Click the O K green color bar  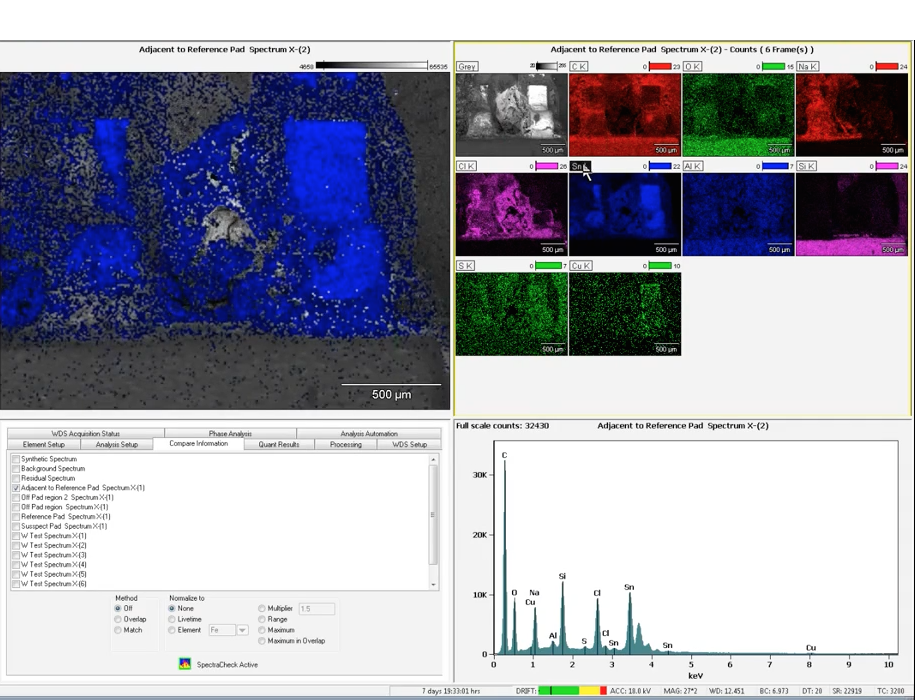tap(773, 66)
